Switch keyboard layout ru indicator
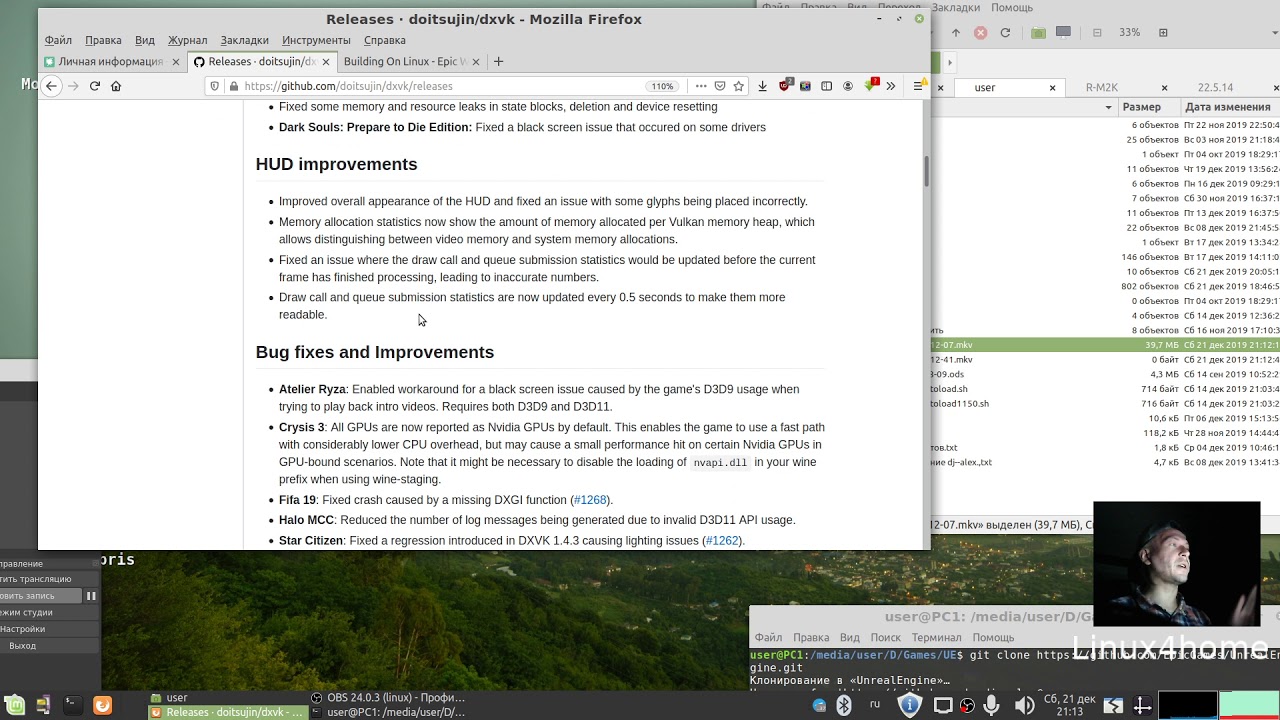The width and height of the screenshot is (1280, 720). coord(875,704)
